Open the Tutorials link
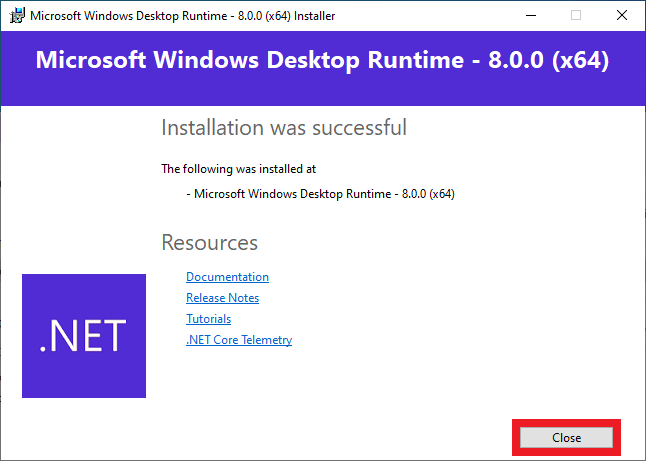The image size is (646, 461). [208, 319]
